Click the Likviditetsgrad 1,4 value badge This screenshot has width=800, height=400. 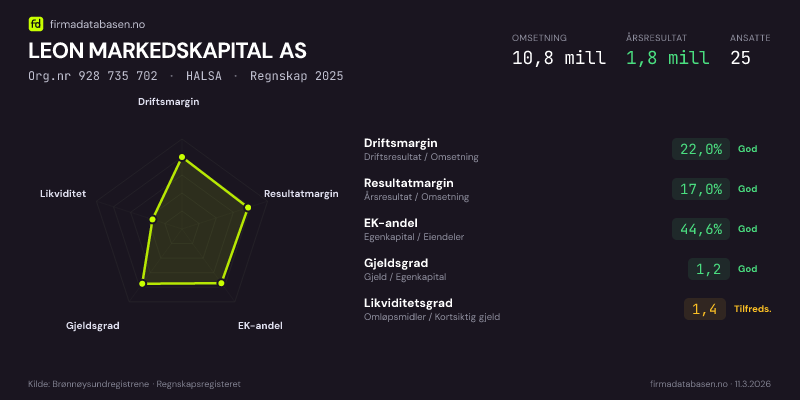pyautogui.click(x=705, y=309)
